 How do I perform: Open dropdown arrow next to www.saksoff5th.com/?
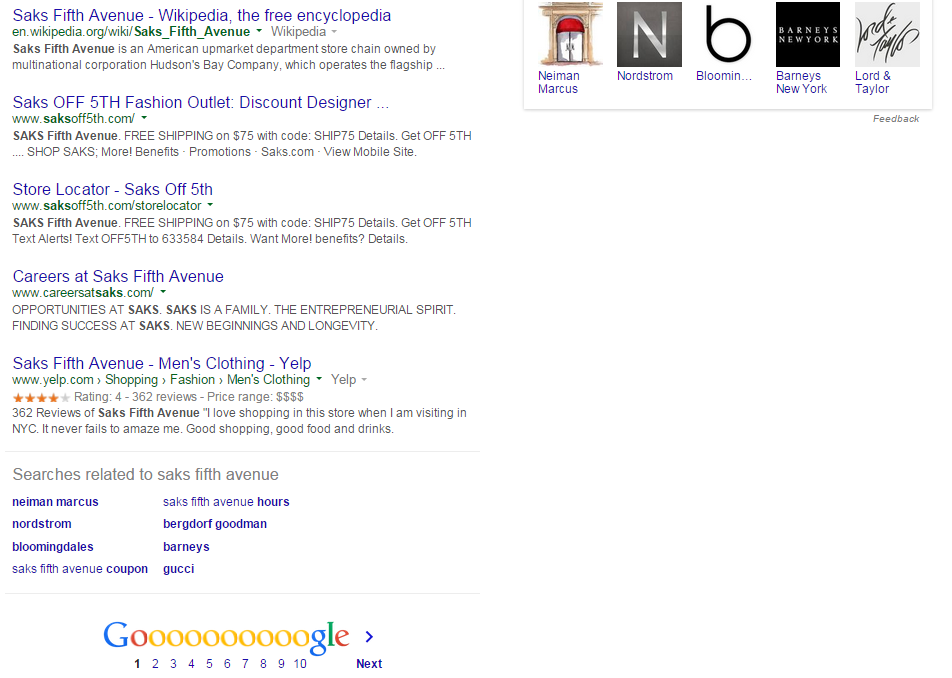click(x=144, y=118)
